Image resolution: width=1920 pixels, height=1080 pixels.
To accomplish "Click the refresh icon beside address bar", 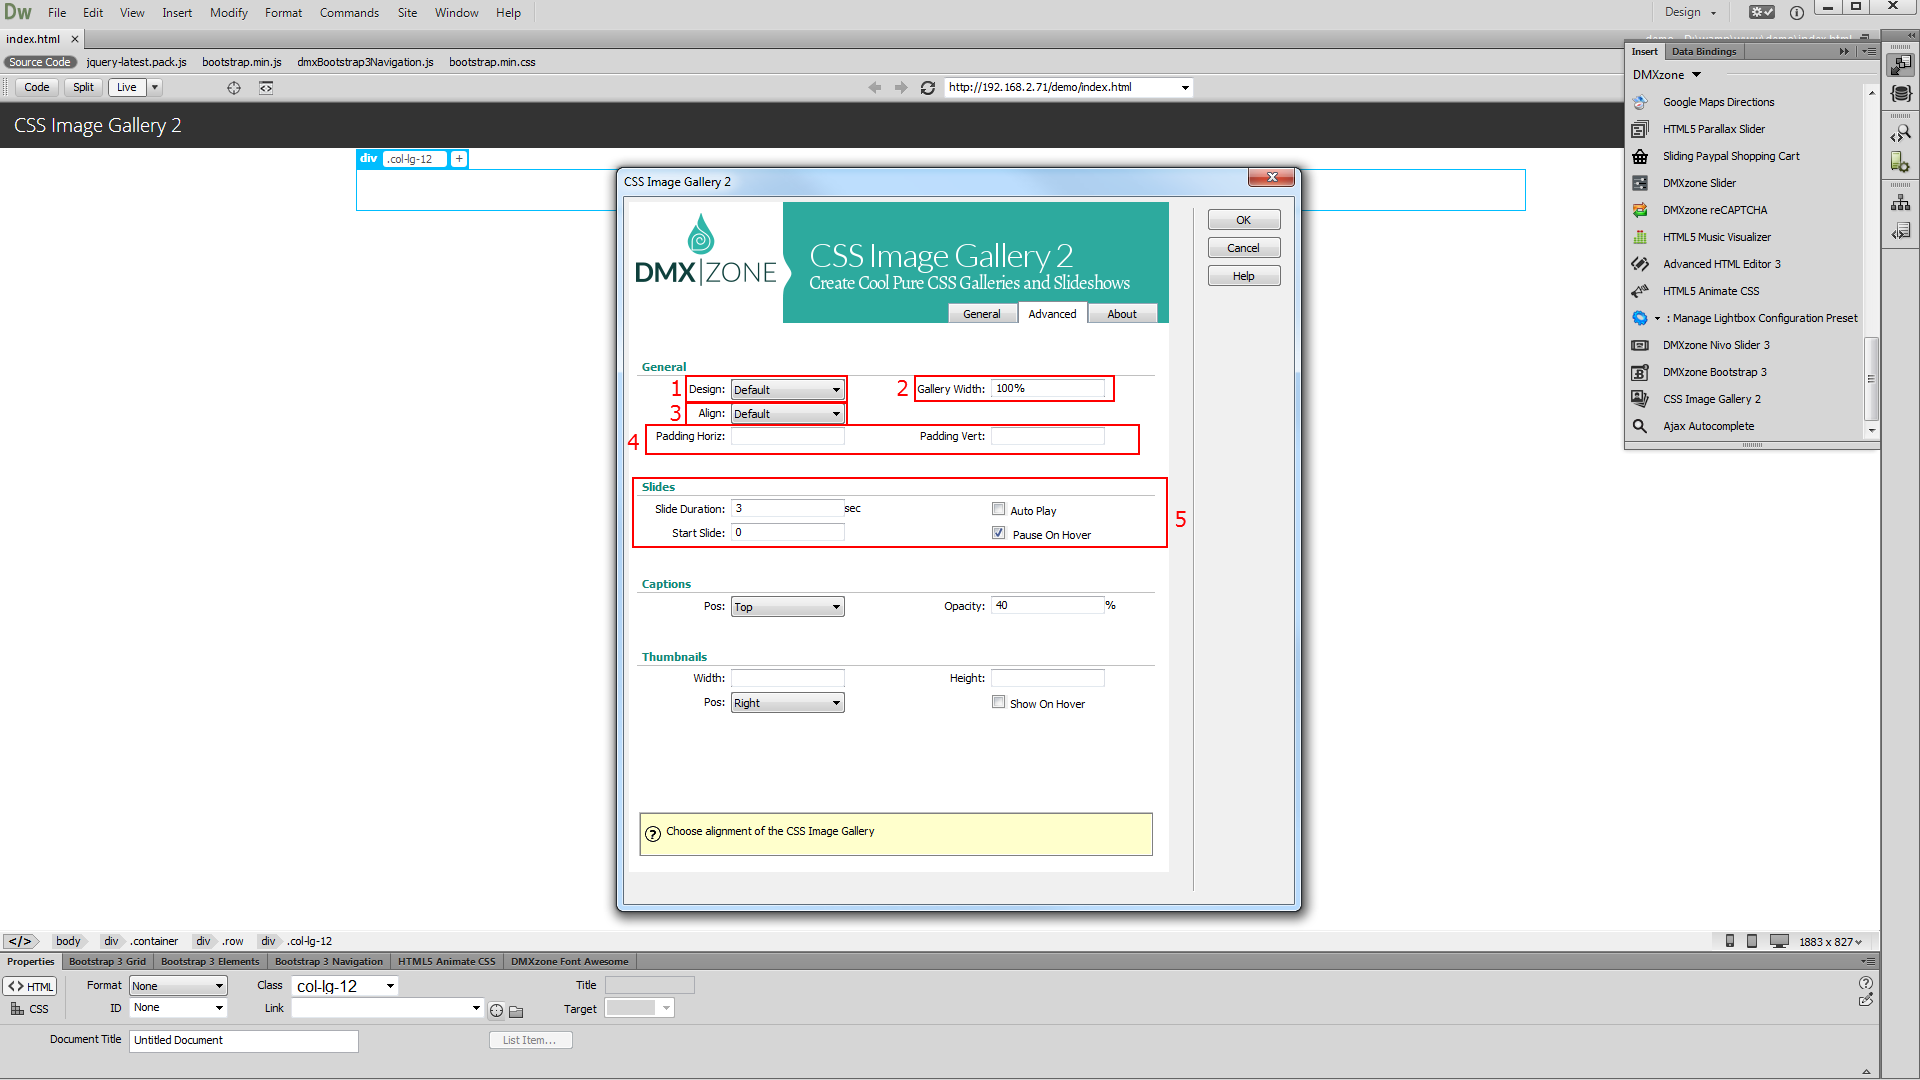I will (x=928, y=88).
